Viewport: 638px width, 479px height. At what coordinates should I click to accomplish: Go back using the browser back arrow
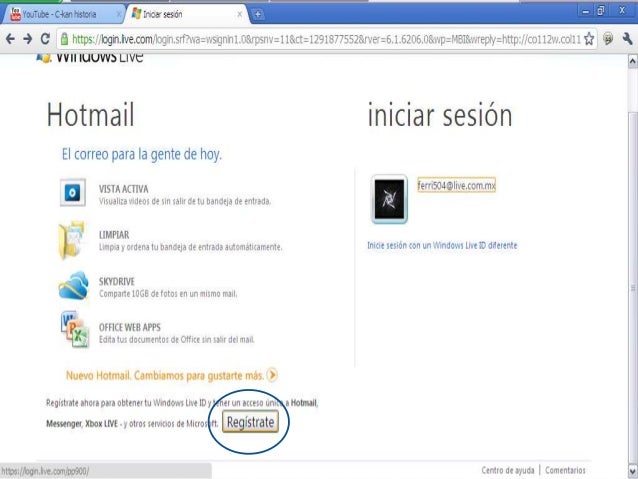(x=10, y=39)
